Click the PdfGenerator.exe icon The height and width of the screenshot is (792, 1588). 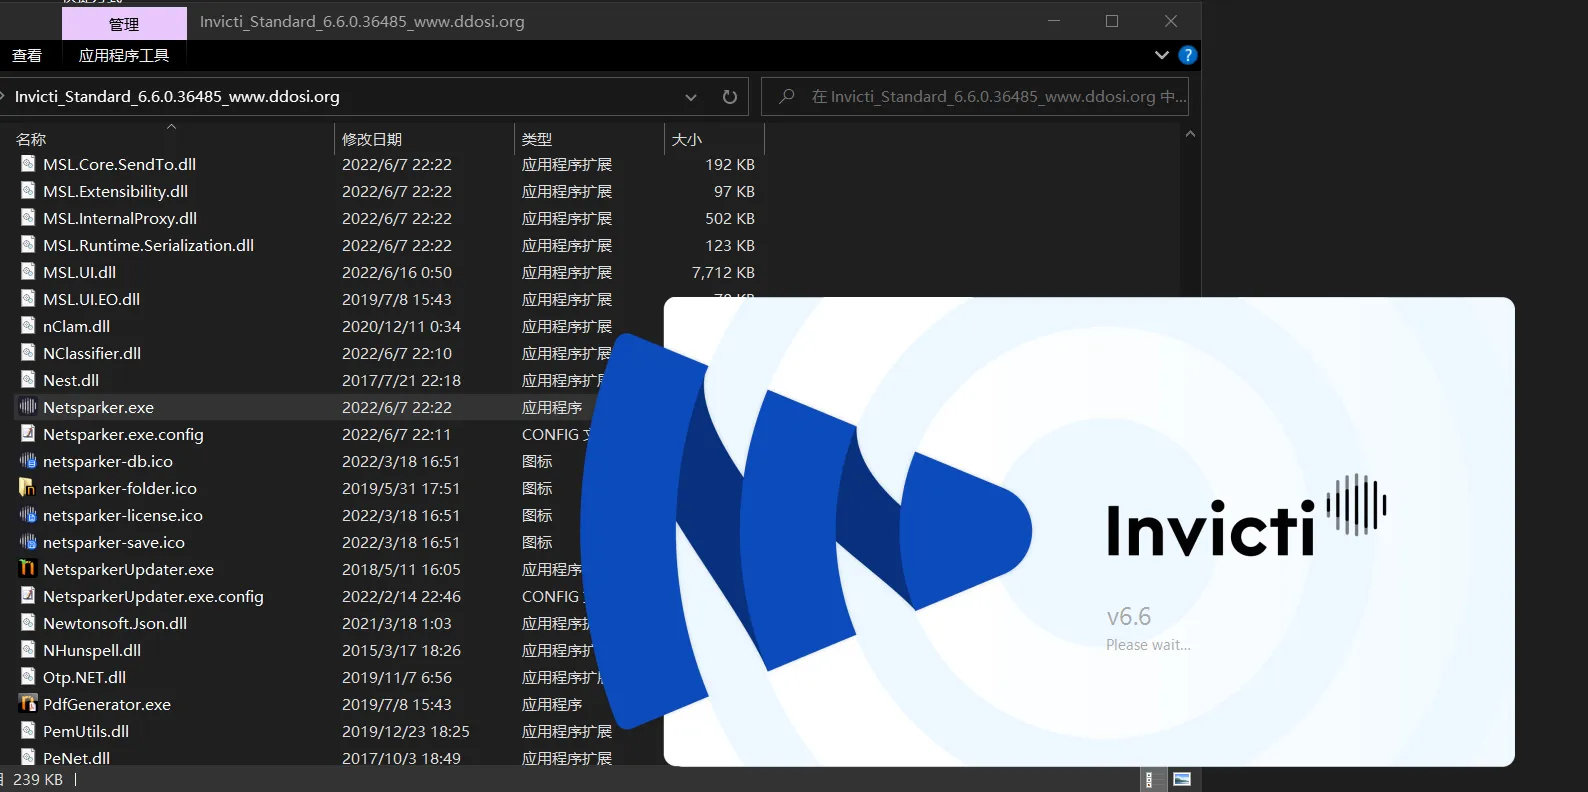28,704
